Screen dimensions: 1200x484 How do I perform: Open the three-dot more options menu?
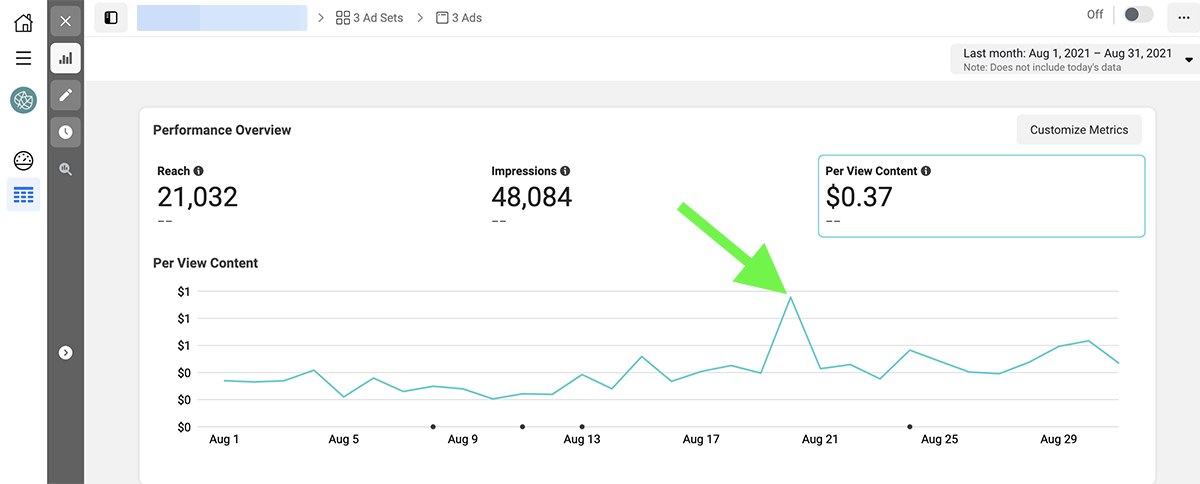[x=1184, y=18]
